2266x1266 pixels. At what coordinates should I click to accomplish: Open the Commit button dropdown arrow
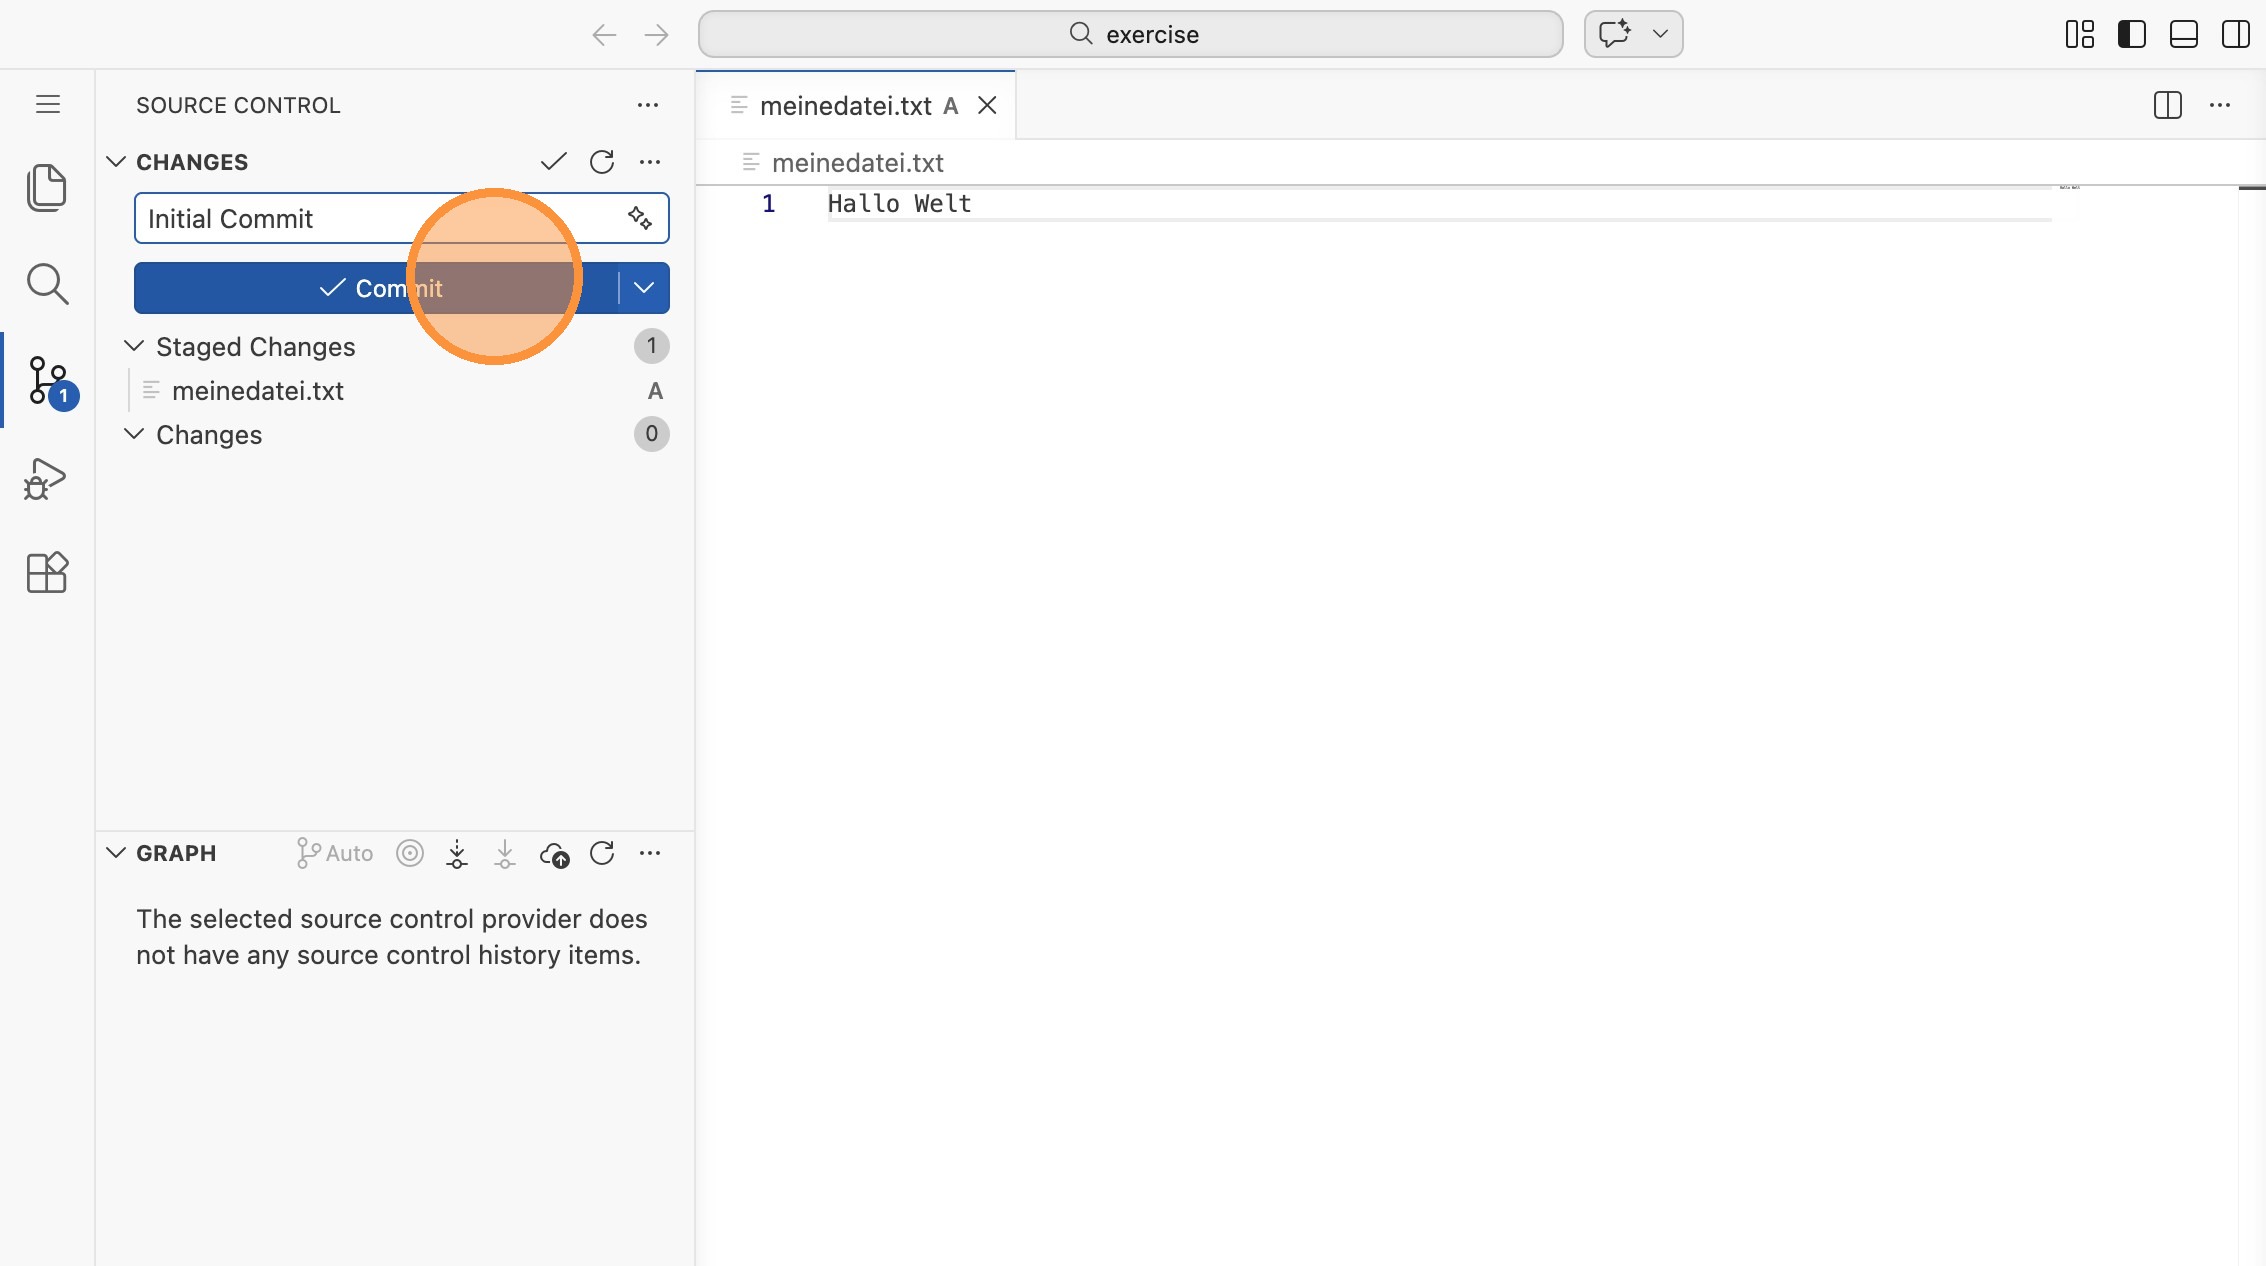(x=644, y=288)
